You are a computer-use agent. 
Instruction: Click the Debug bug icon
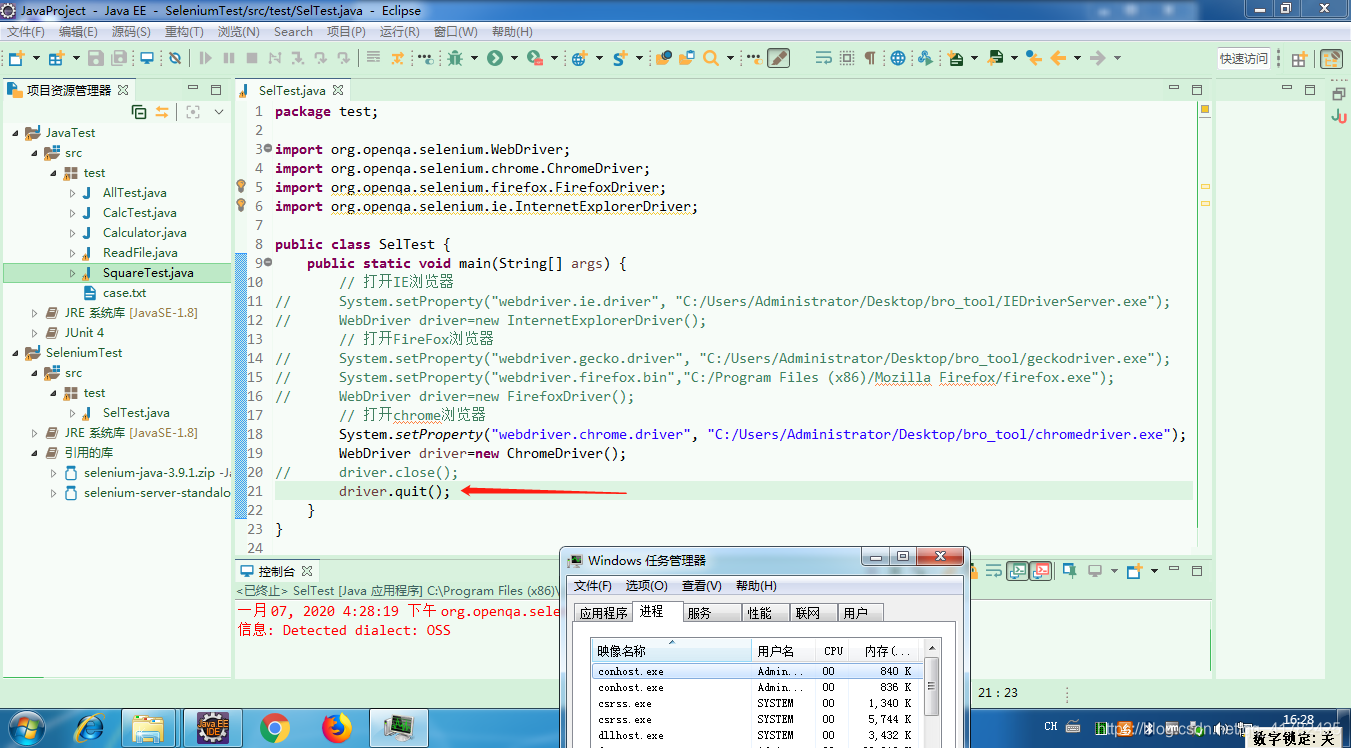point(455,58)
